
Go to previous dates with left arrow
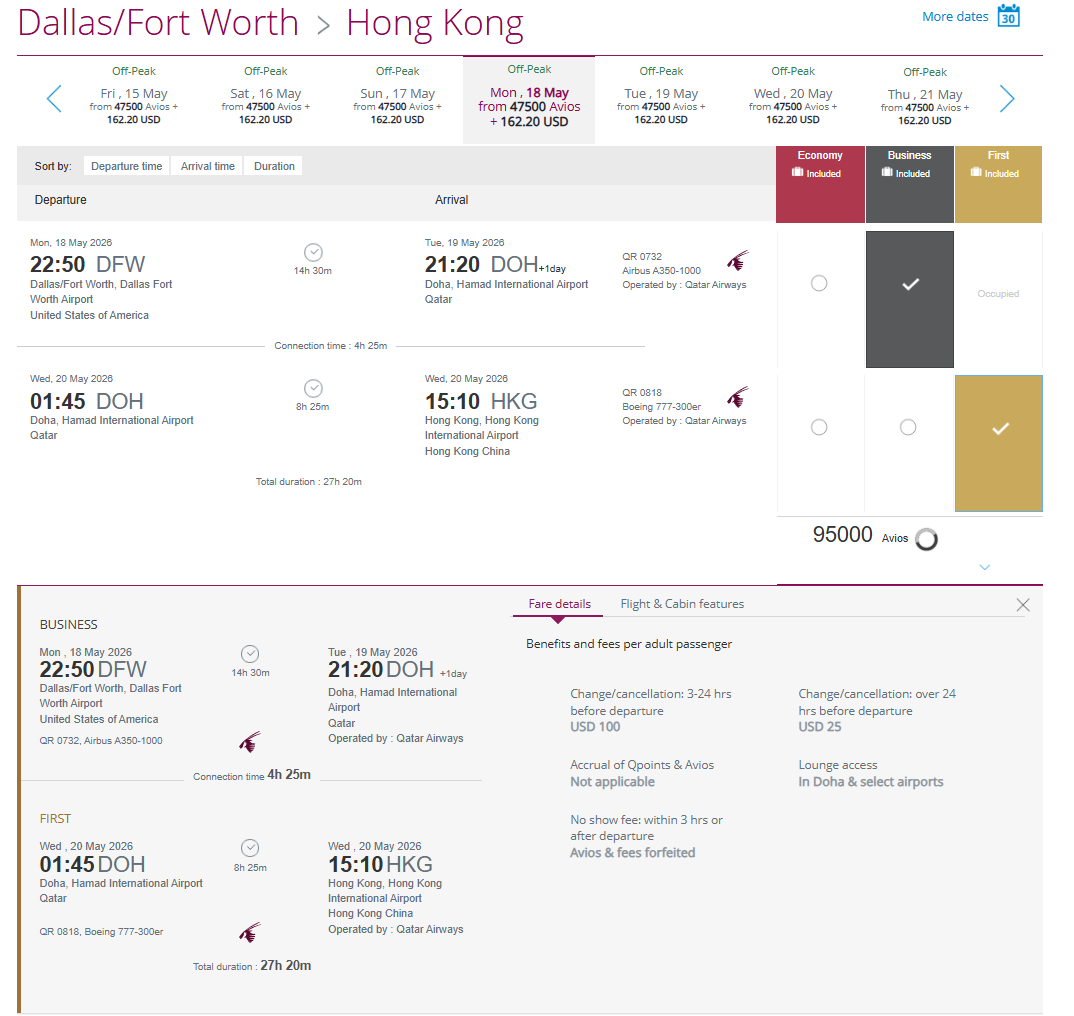click(x=54, y=99)
